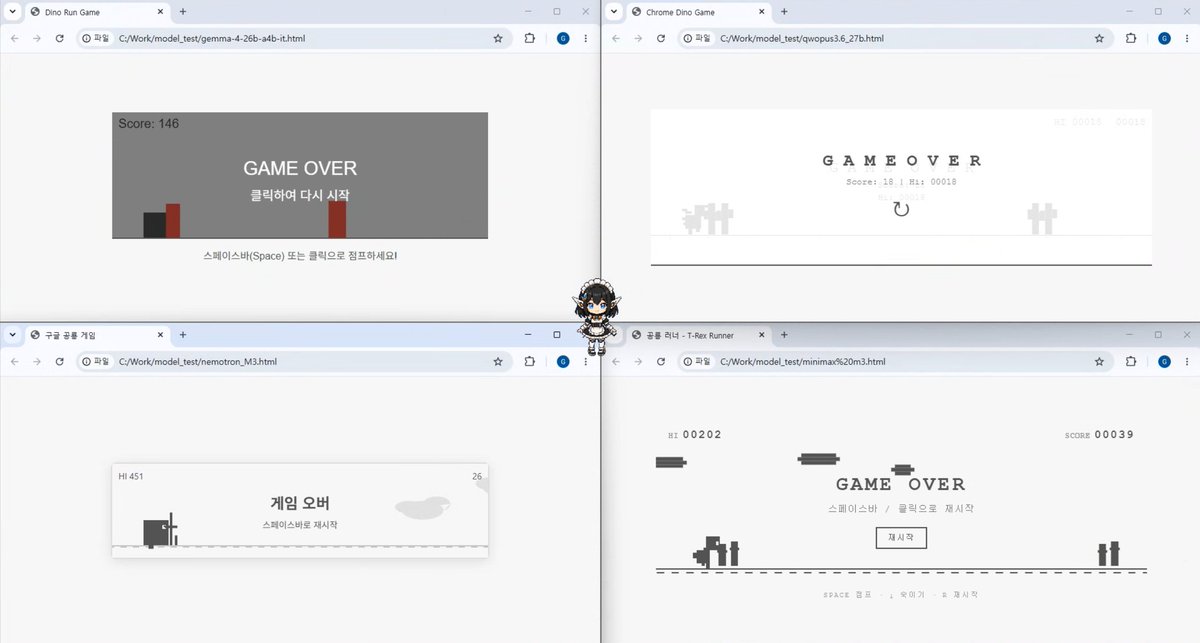Viewport: 1200px width, 643px height.
Task: Open Chrome menu in Dino Run Game window
Action: click(x=585, y=38)
